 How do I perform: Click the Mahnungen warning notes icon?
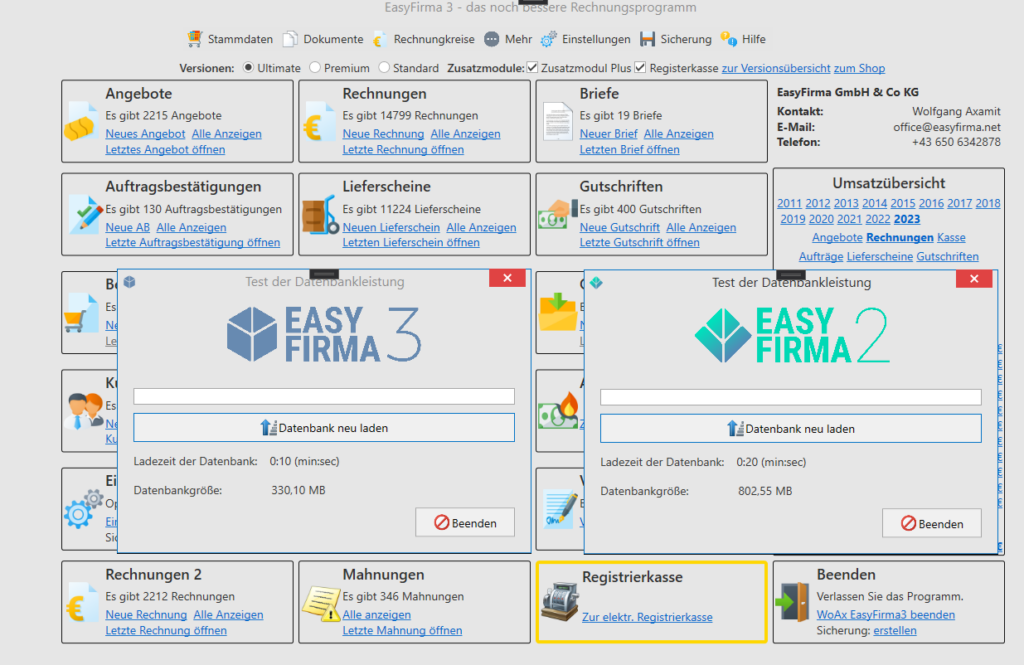coord(321,603)
